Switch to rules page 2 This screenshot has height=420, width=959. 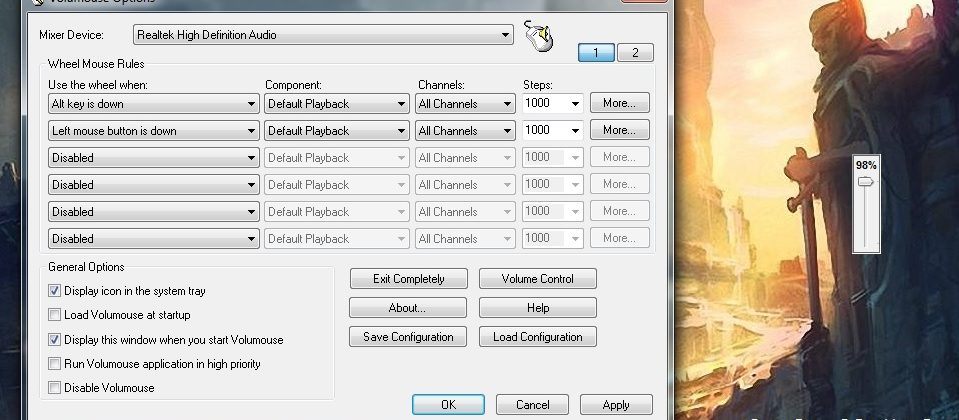[x=635, y=53]
